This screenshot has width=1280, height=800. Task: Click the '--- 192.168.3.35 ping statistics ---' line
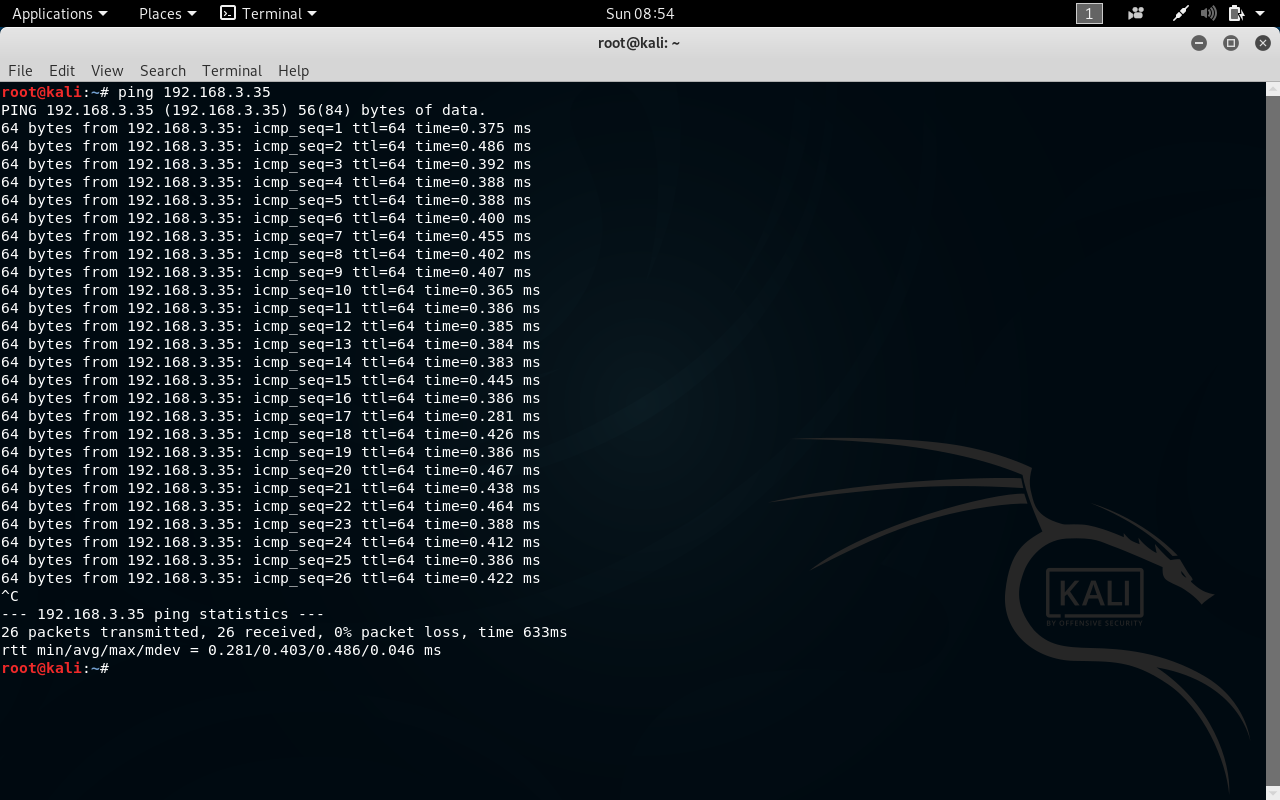click(x=163, y=614)
